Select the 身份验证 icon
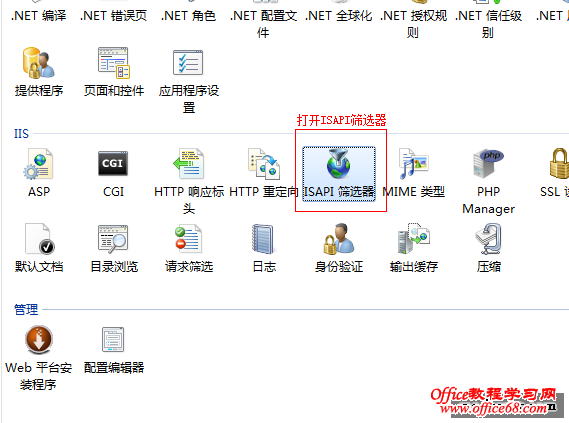 (339, 239)
